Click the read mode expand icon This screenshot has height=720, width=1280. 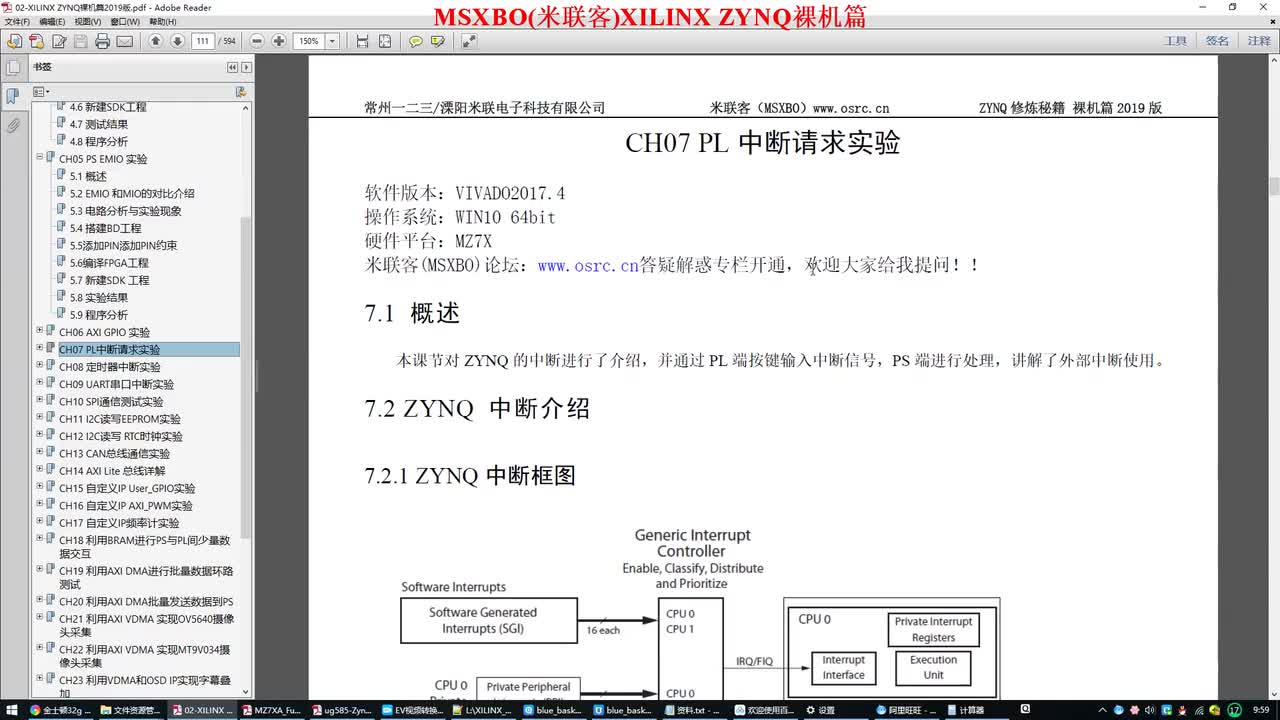click(468, 41)
